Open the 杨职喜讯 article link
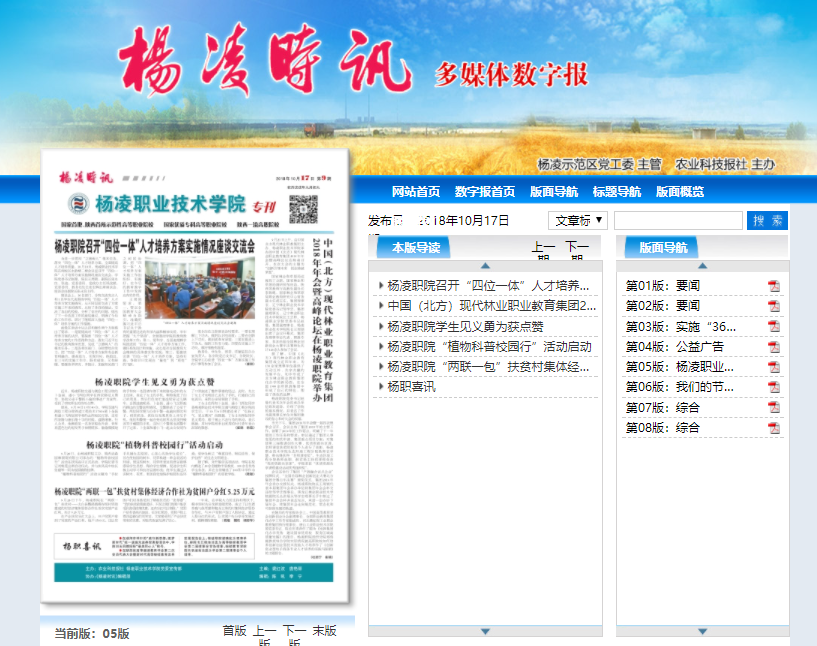817x646 pixels. (x=410, y=386)
